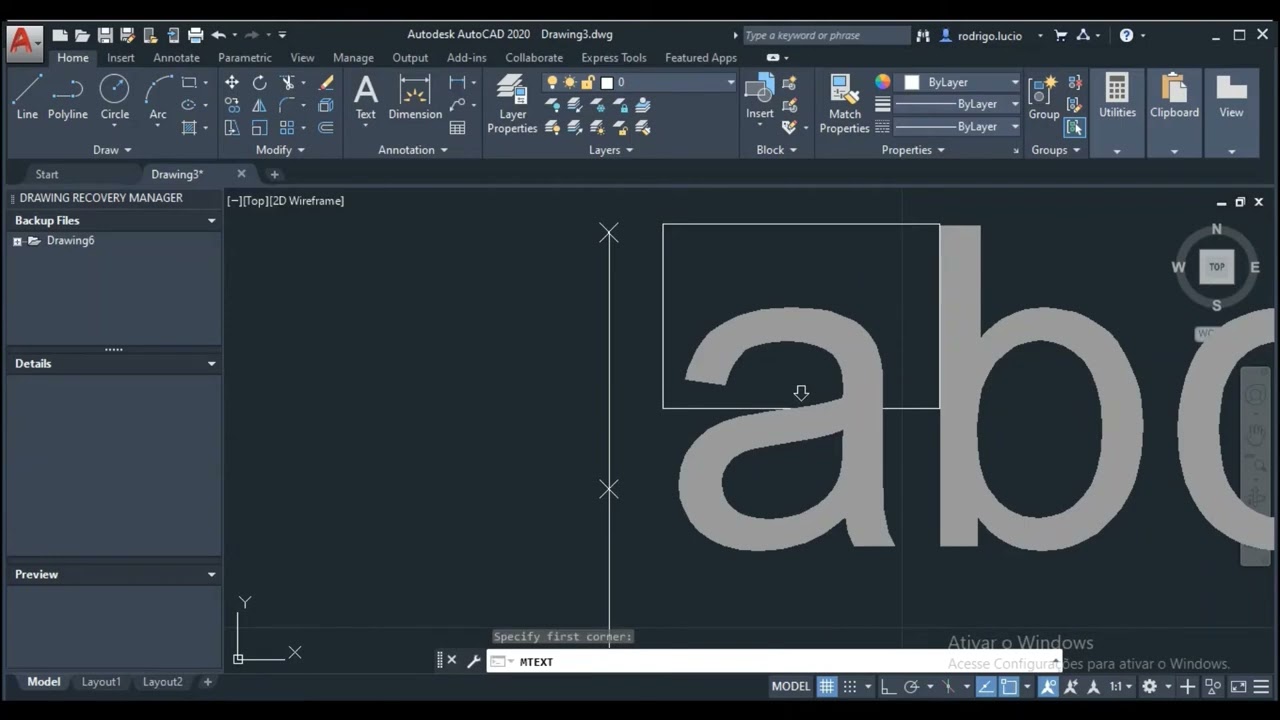Click the [2D Wireframe] visual style control
The height and width of the screenshot is (720, 1280).
[307, 201]
